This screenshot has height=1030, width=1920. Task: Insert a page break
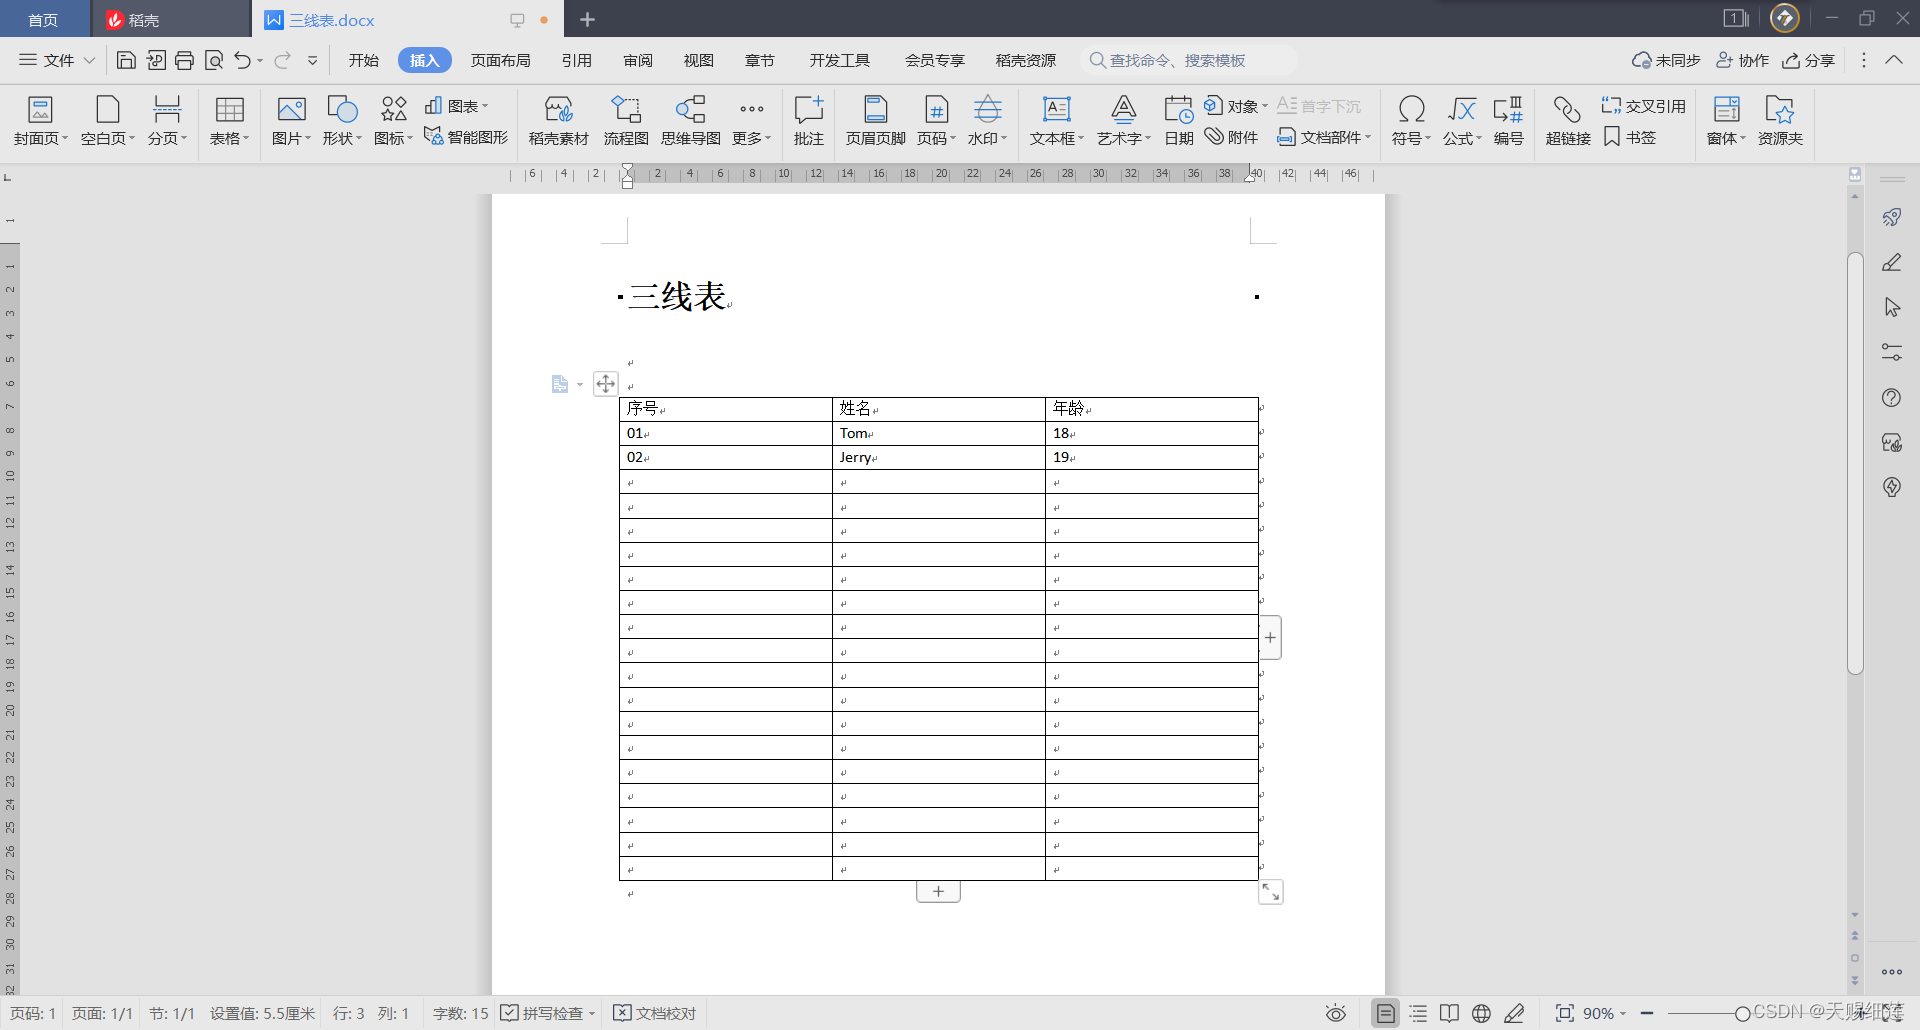[167, 121]
